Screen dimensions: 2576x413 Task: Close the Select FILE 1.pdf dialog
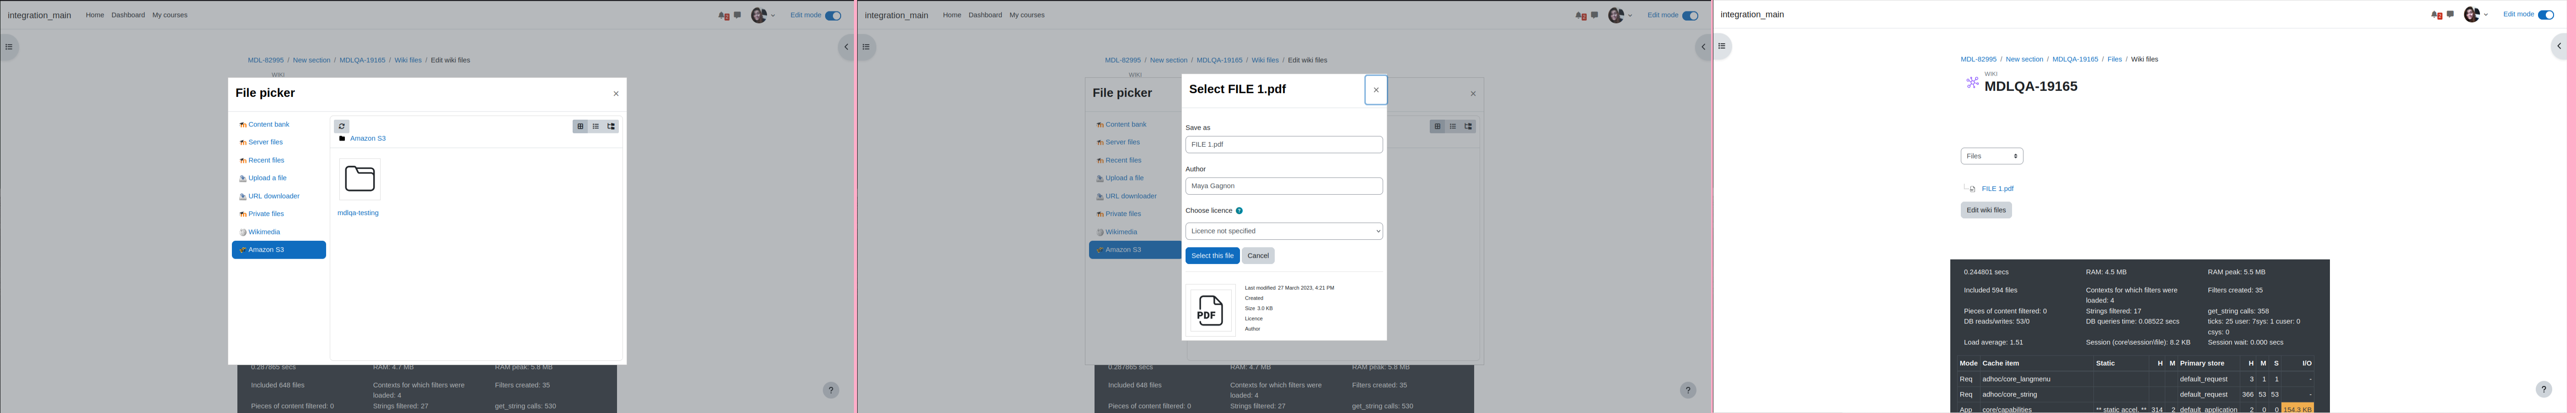tap(1376, 90)
